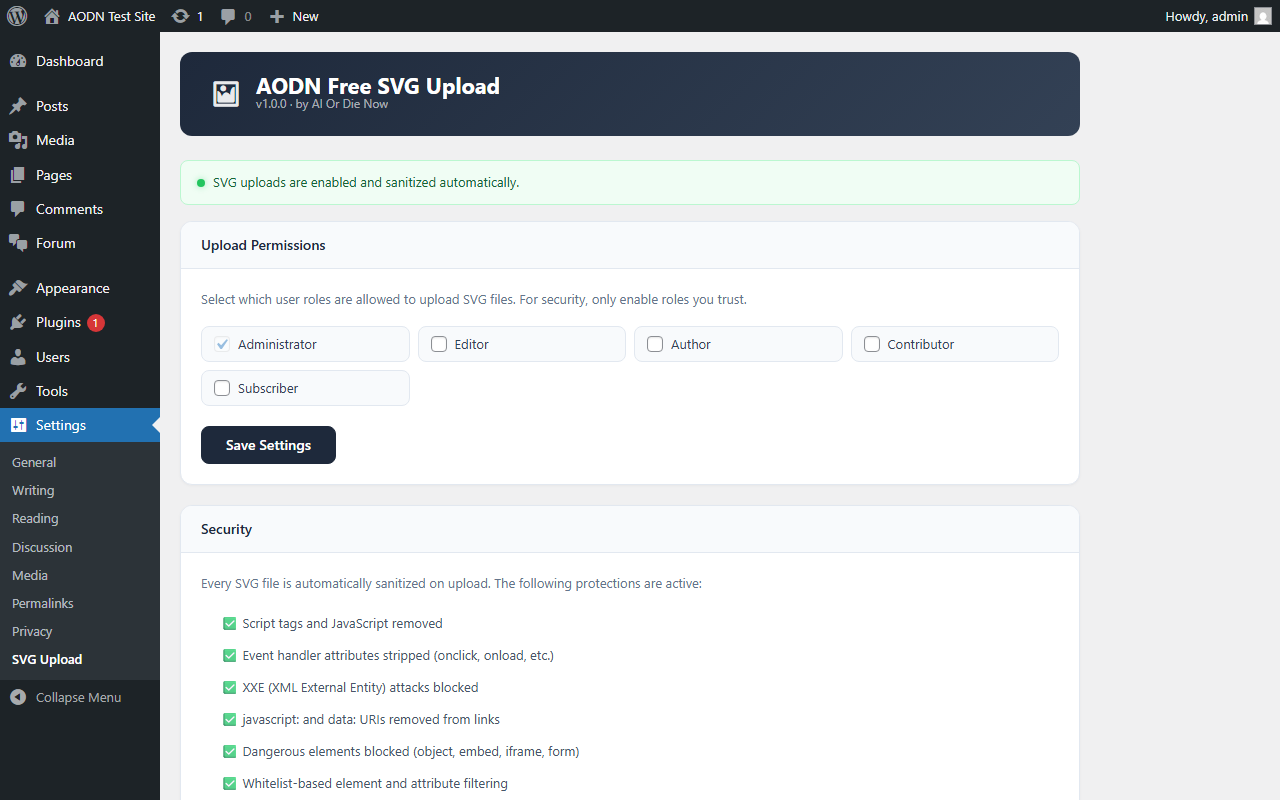
Task: Click 'Script tags and JavaScript removed' text
Action: click(342, 623)
